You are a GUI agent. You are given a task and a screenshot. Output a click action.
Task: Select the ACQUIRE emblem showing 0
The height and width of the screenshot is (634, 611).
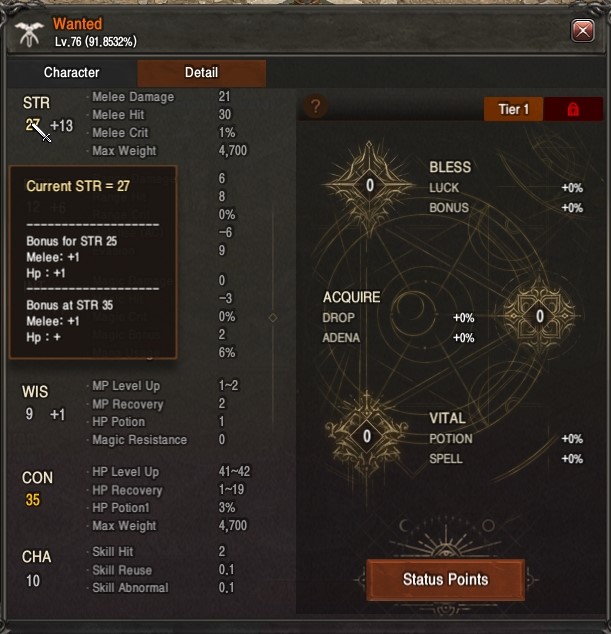(x=539, y=316)
